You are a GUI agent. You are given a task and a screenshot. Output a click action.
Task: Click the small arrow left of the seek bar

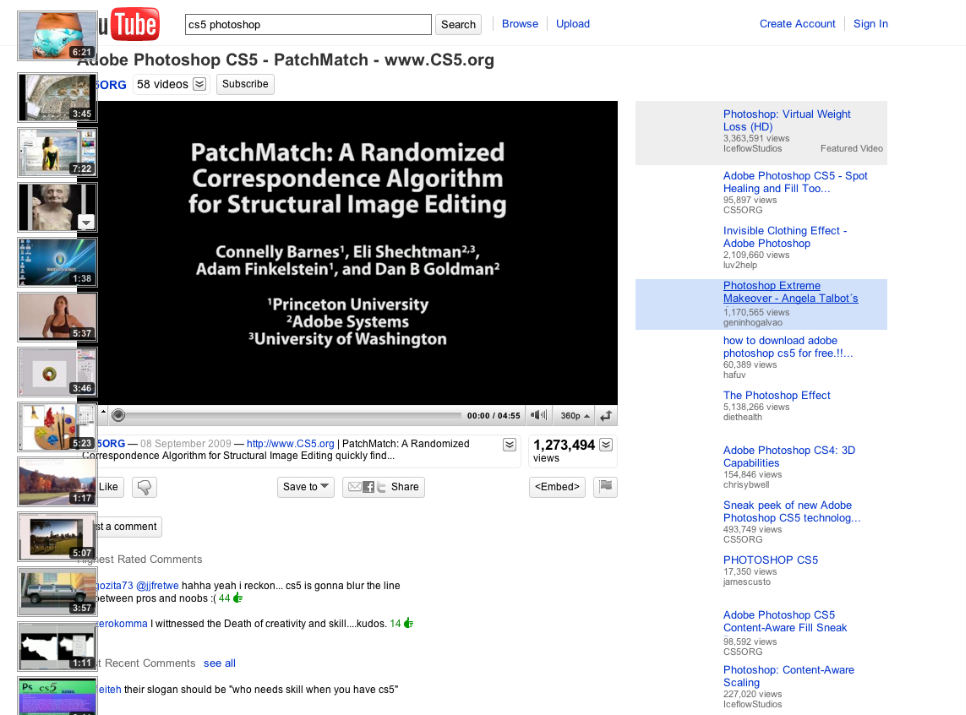[x=104, y=411]
